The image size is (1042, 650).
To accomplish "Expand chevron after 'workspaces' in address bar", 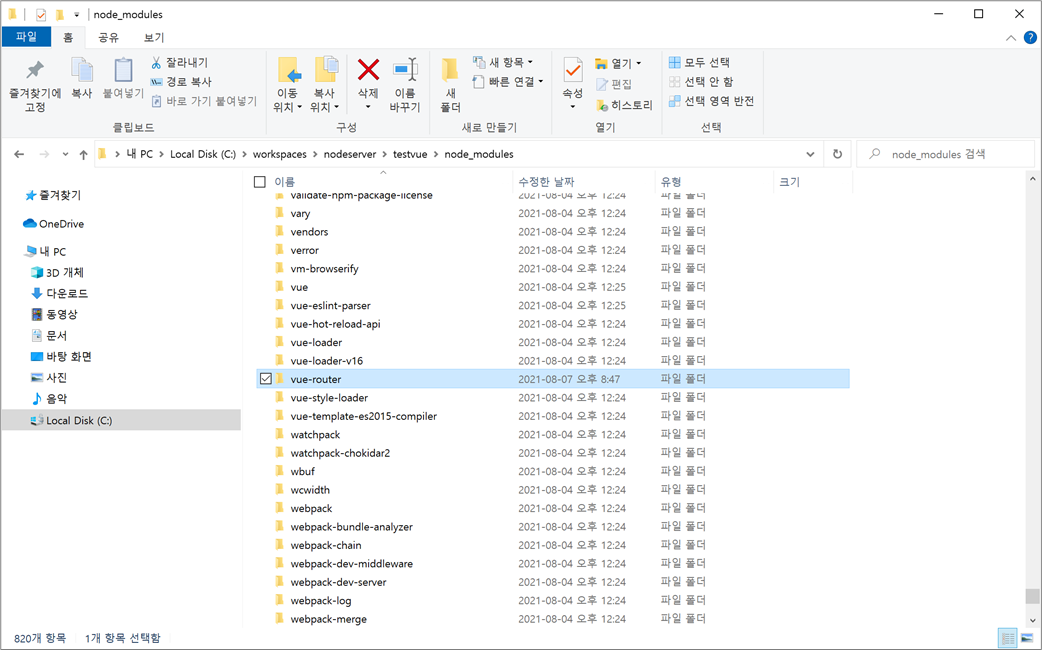I will click(x=315, y=154).
